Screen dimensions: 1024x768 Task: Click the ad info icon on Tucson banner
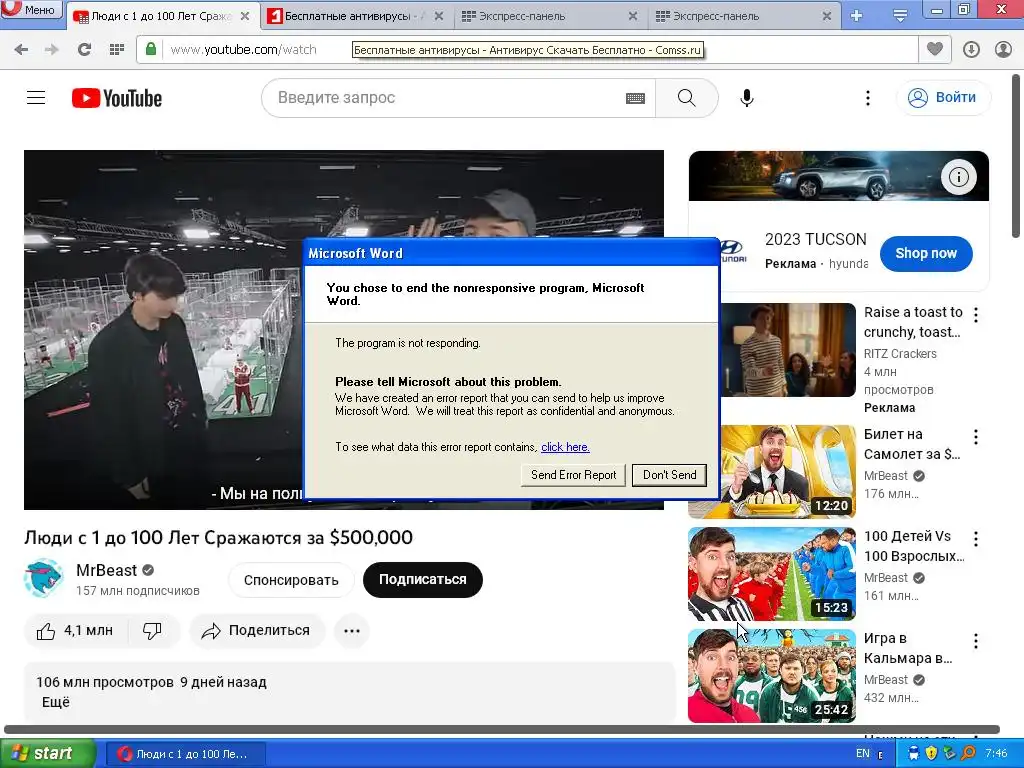pyautogui.click(x=958, y=177)
